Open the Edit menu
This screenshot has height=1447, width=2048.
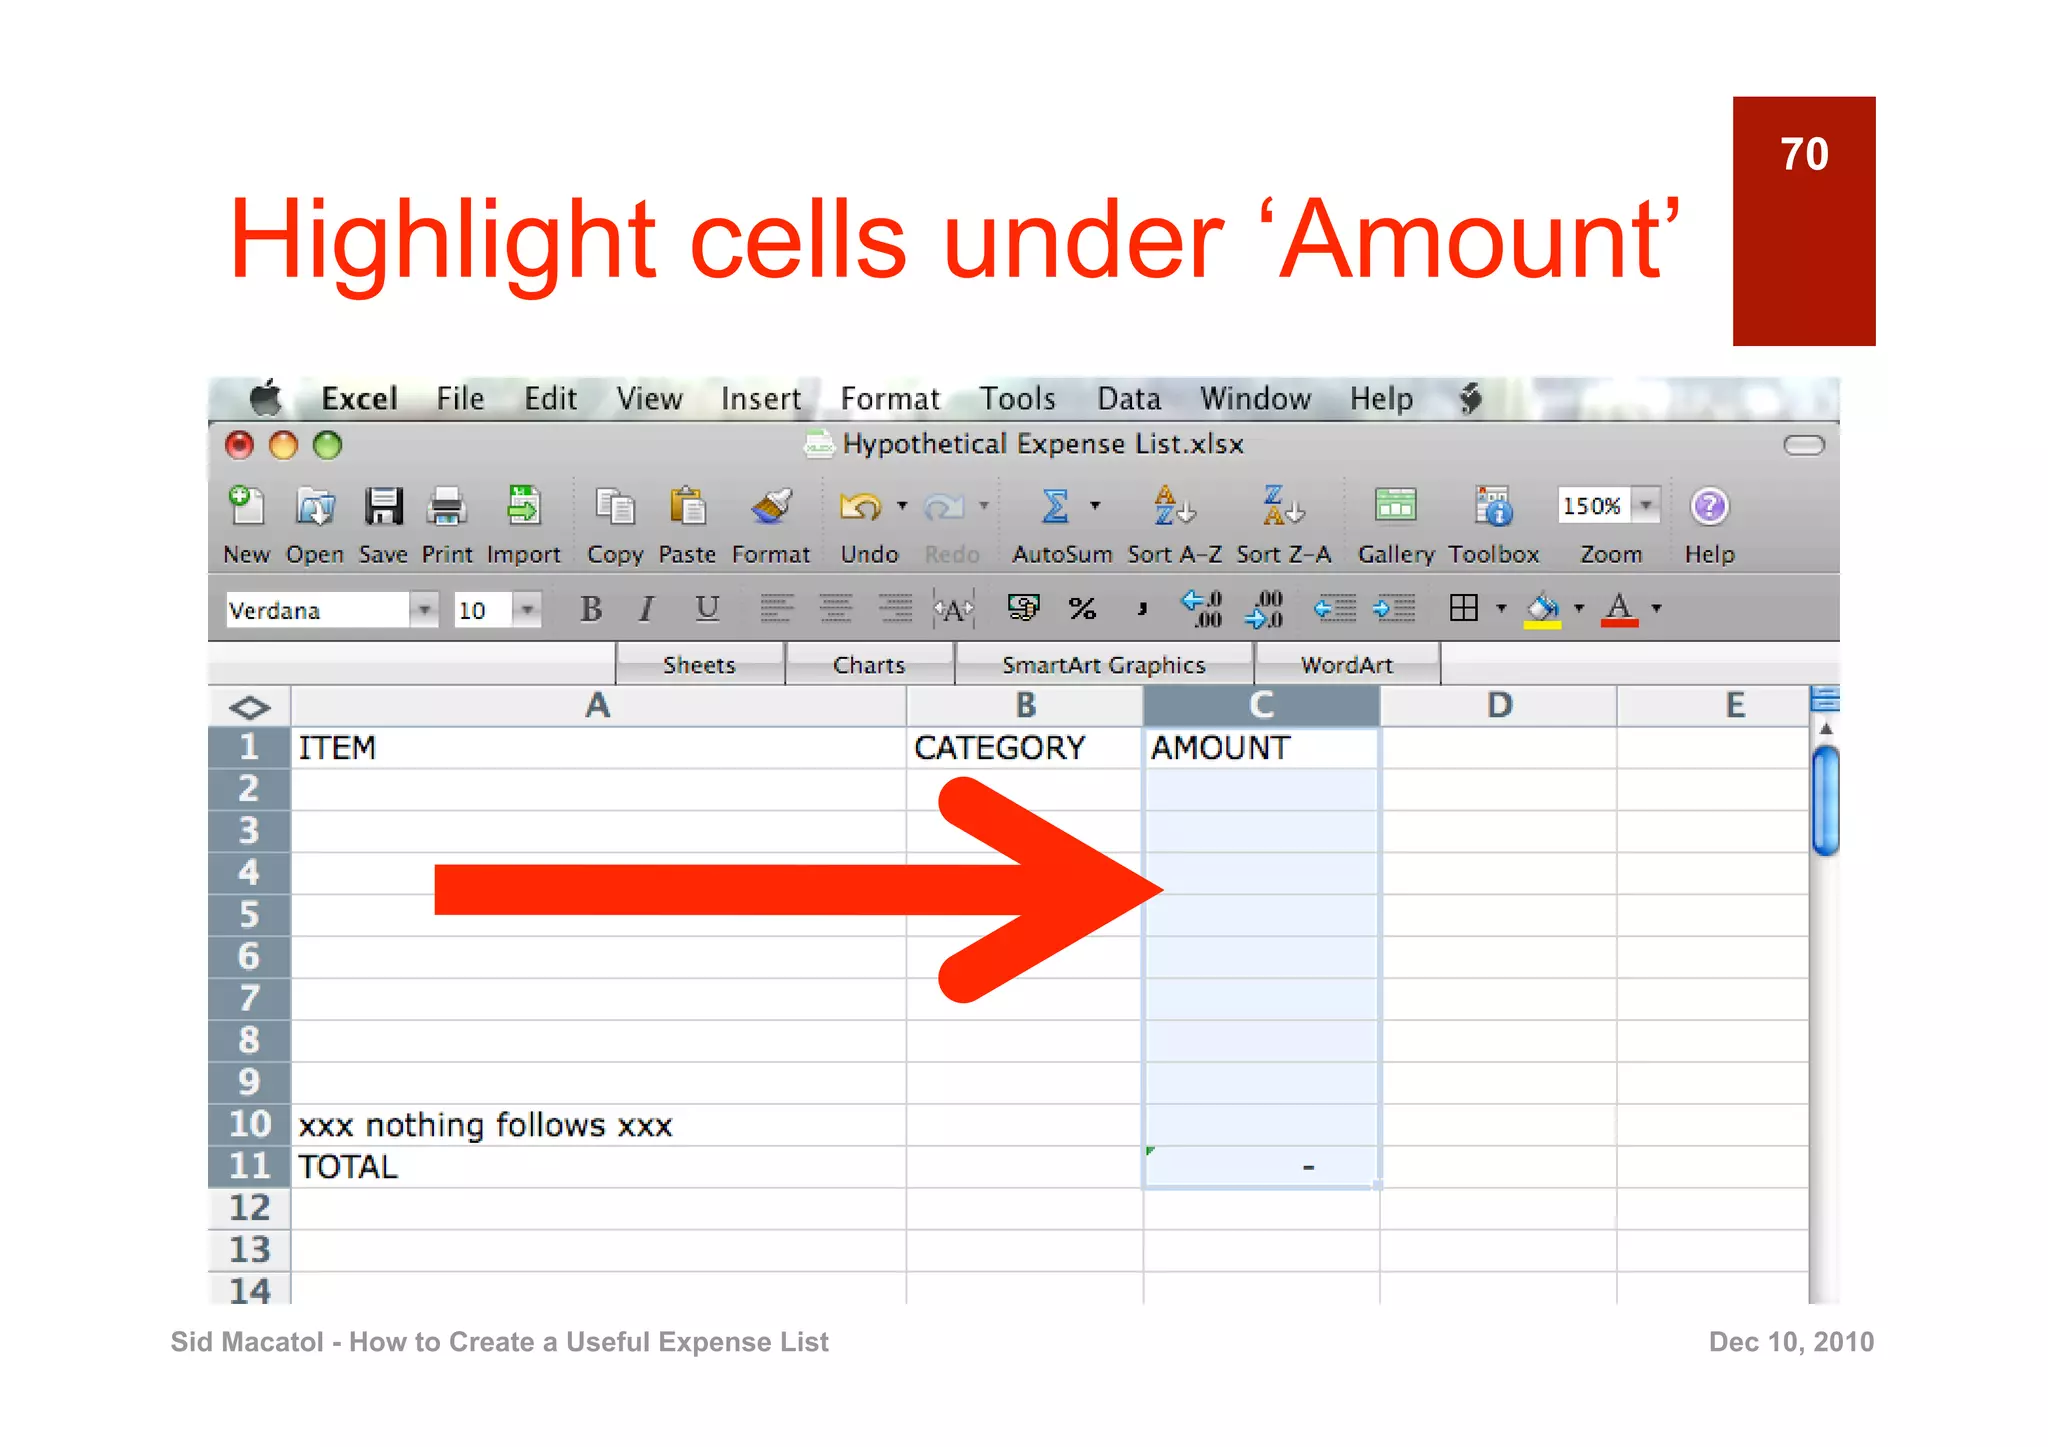550,399
